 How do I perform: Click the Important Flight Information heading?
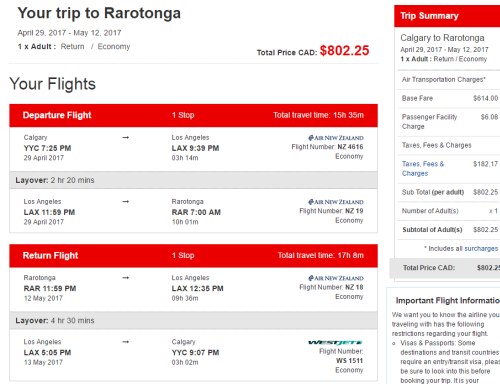(448, 301)
